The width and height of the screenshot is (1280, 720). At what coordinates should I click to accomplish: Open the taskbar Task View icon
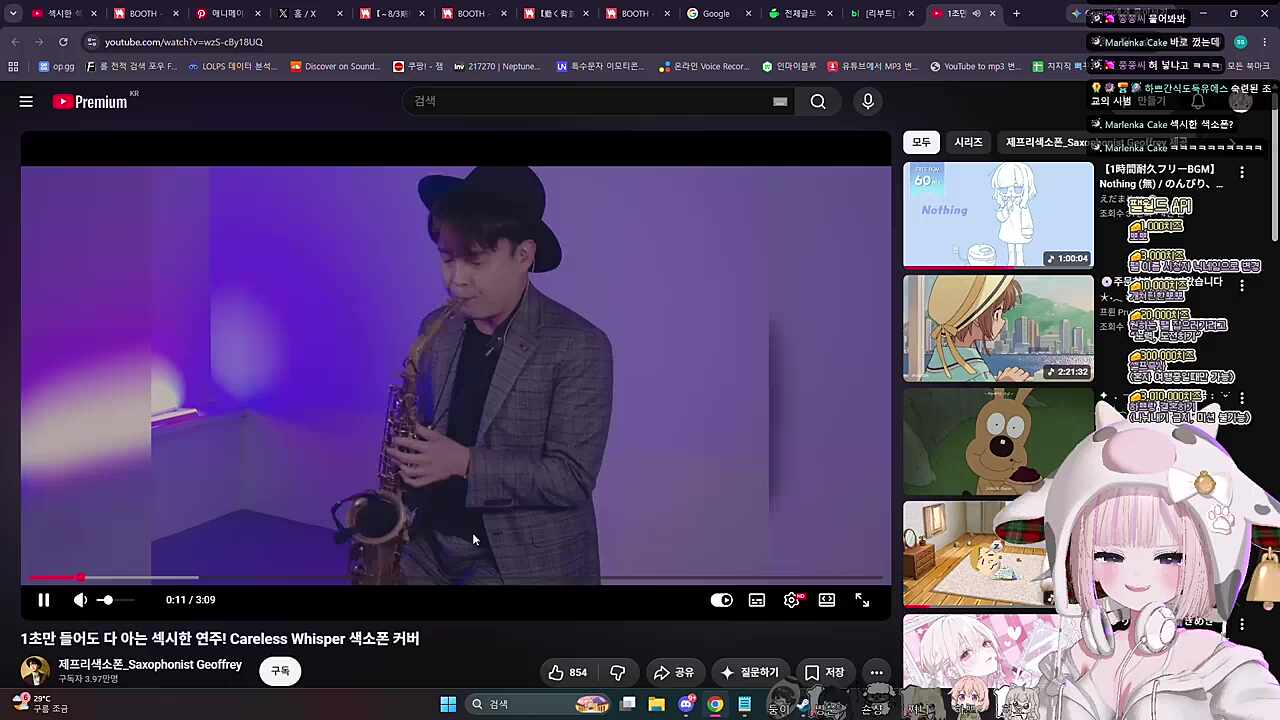(x=627, y=704)
